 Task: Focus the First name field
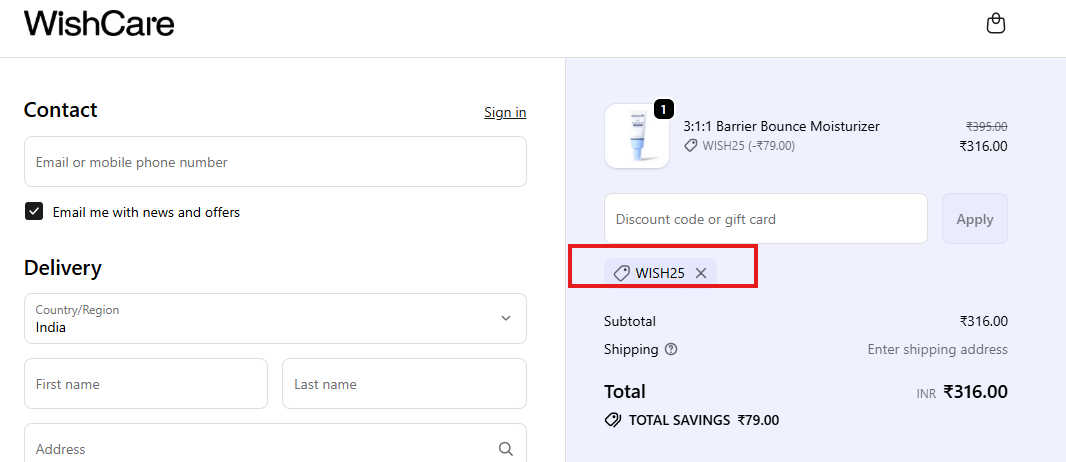click(146, 384)
